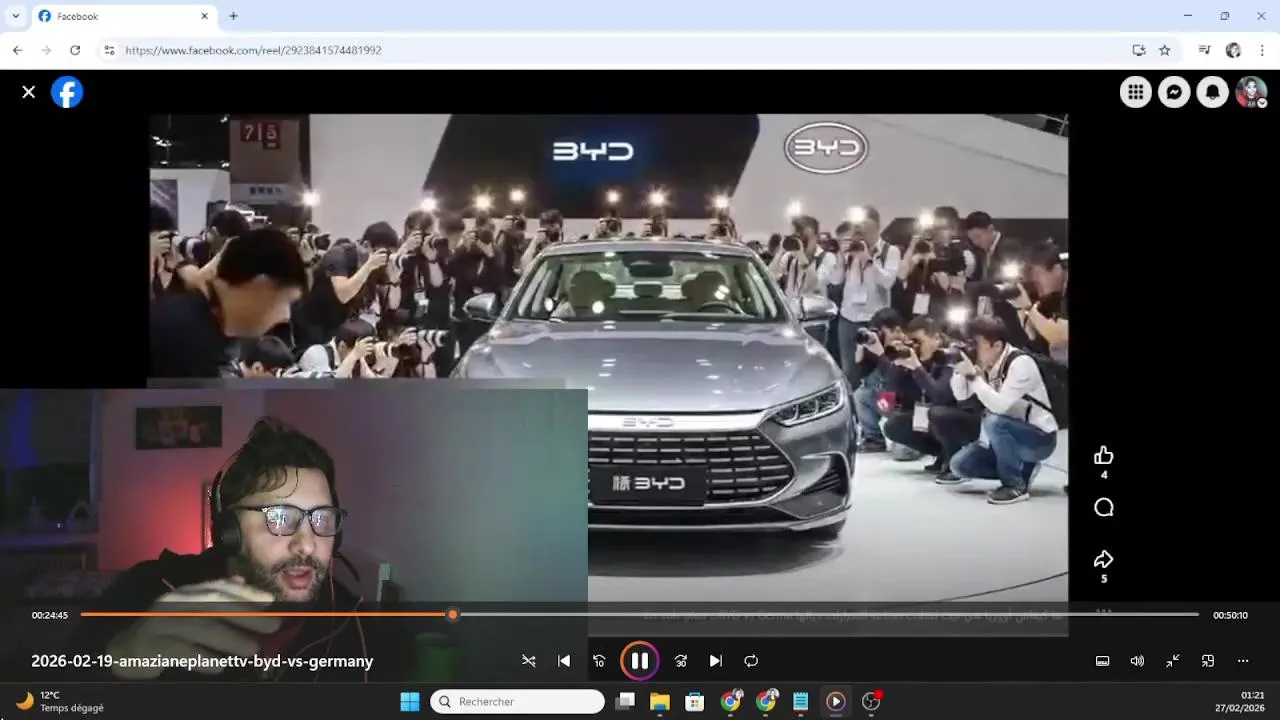Seek using the playback progress slider handle

(453, 615)
